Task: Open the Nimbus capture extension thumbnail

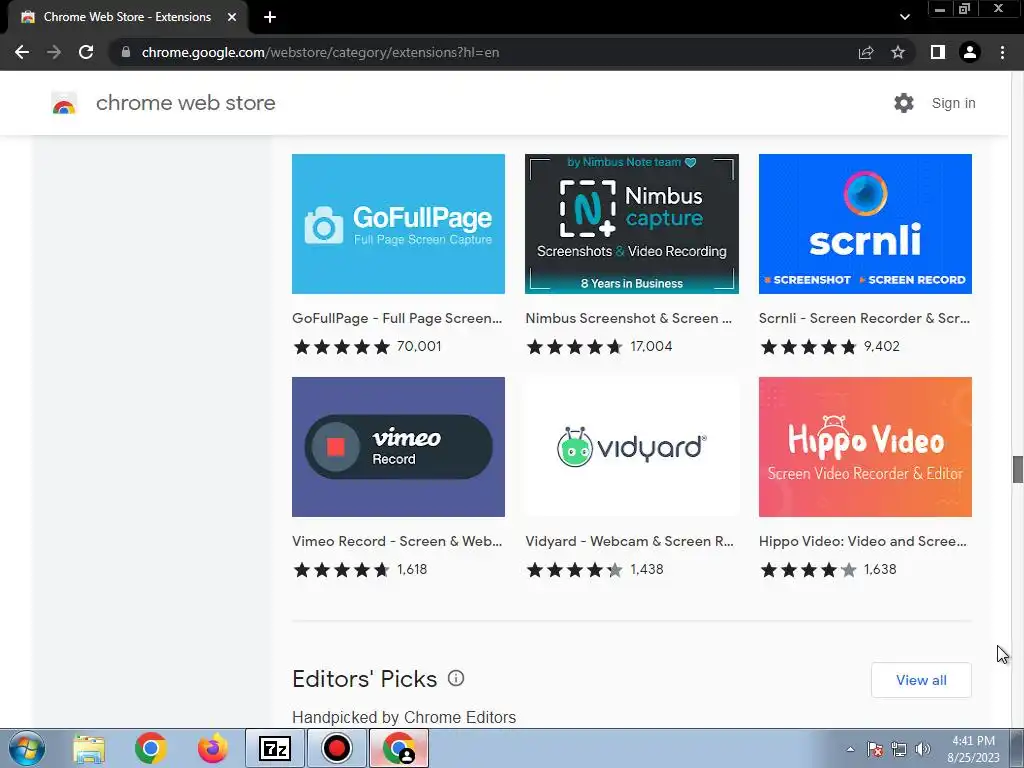Action: [x=632, y=224]
